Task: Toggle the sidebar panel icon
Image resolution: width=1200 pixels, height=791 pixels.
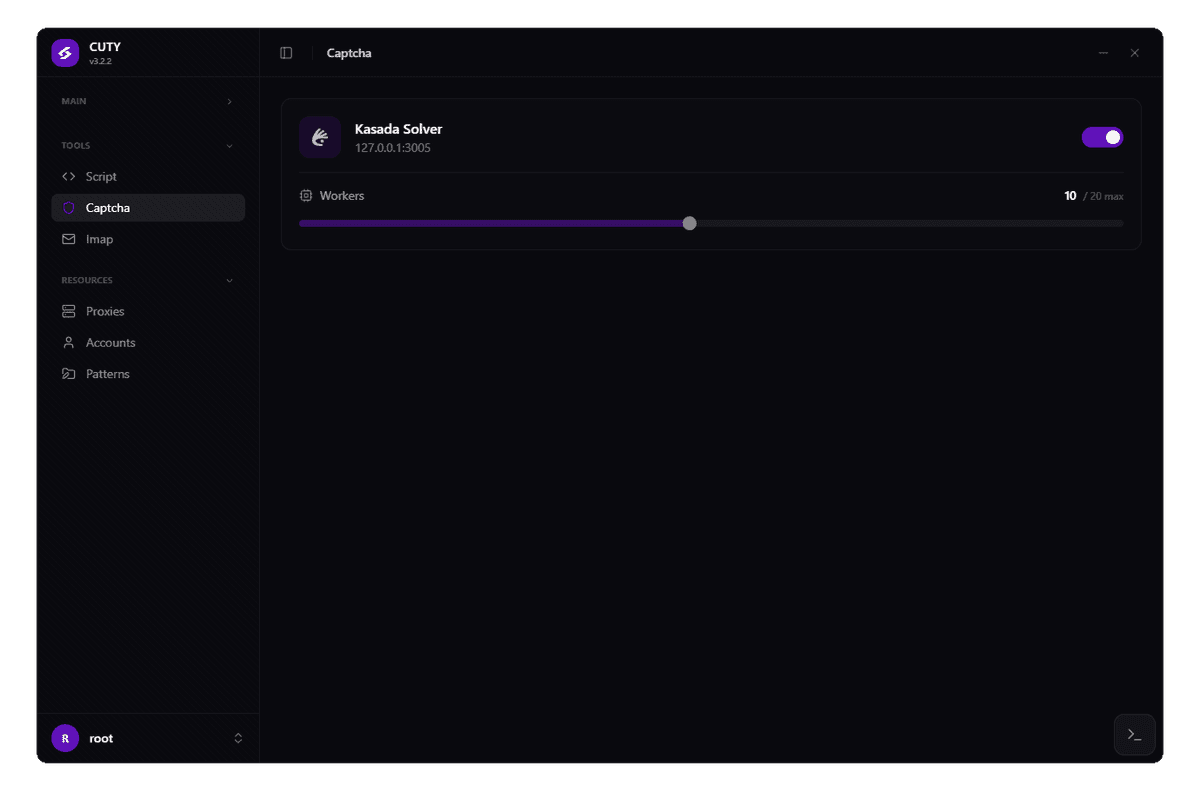Action: pyautogui.click(x=286, y=53)
